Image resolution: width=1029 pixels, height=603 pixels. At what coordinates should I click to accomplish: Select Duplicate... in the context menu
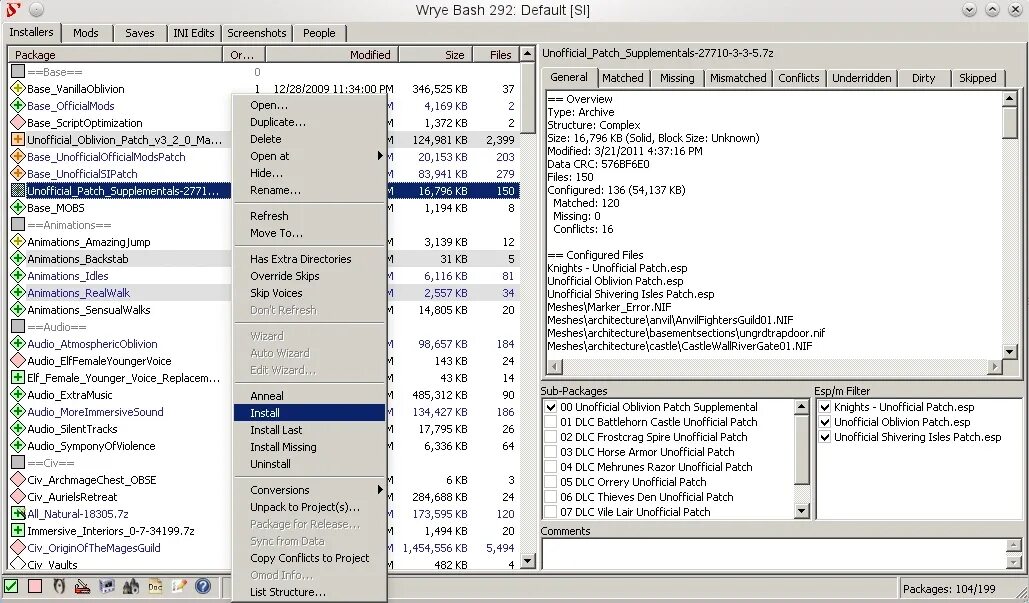(309, 122)
